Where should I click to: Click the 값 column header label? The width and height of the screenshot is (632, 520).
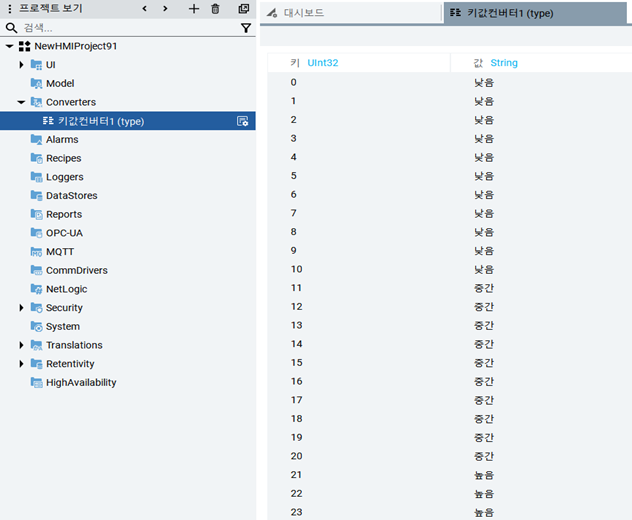click(x=478, y=63)
